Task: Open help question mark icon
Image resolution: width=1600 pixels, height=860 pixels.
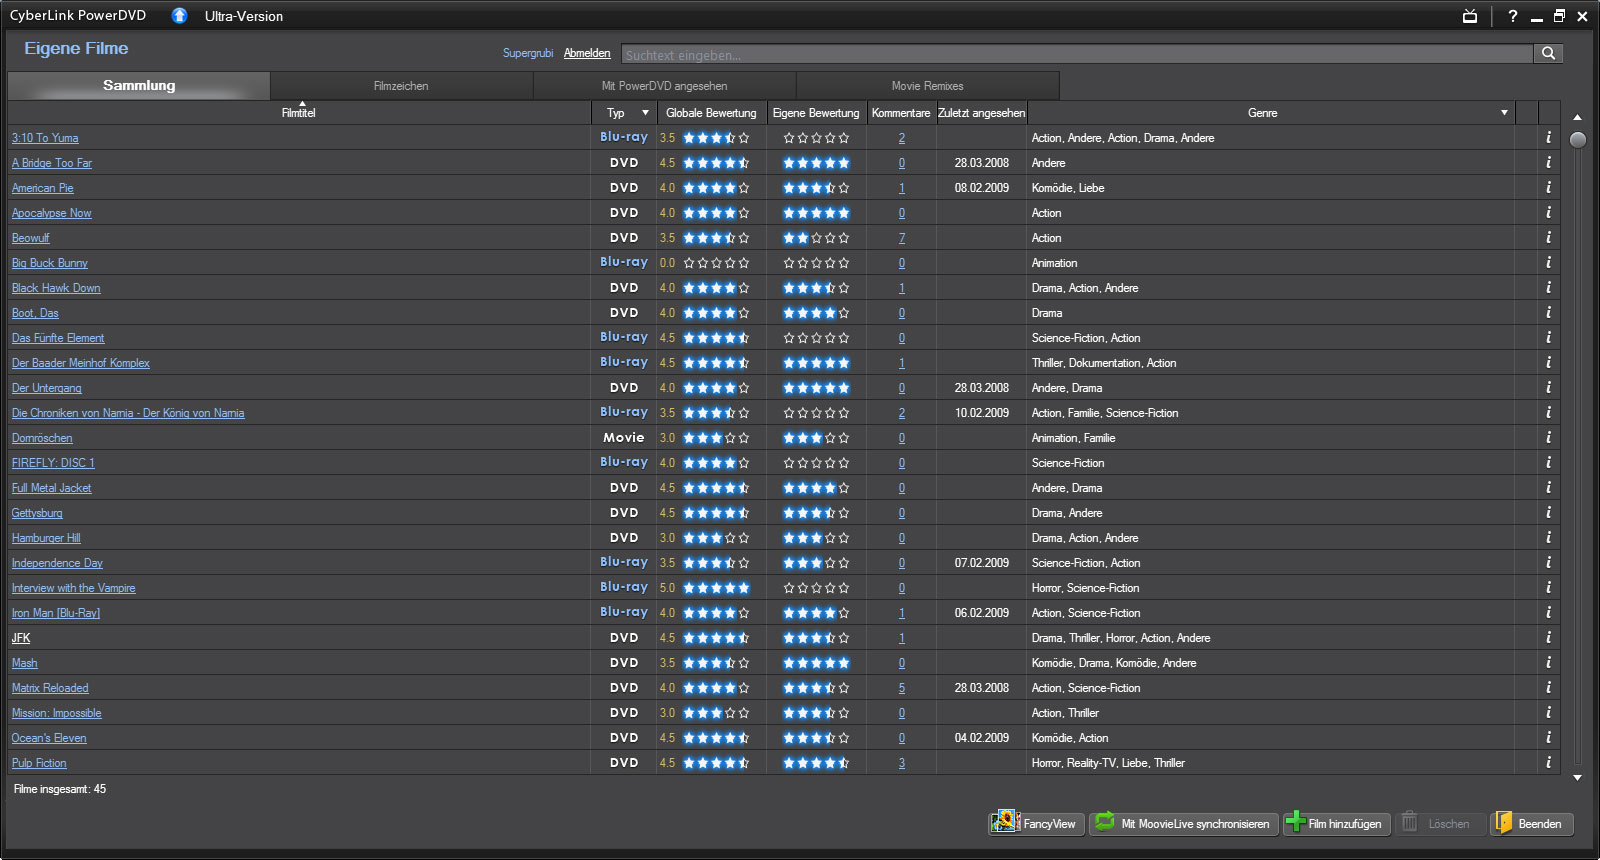Action: click(x=1513, y=16)
